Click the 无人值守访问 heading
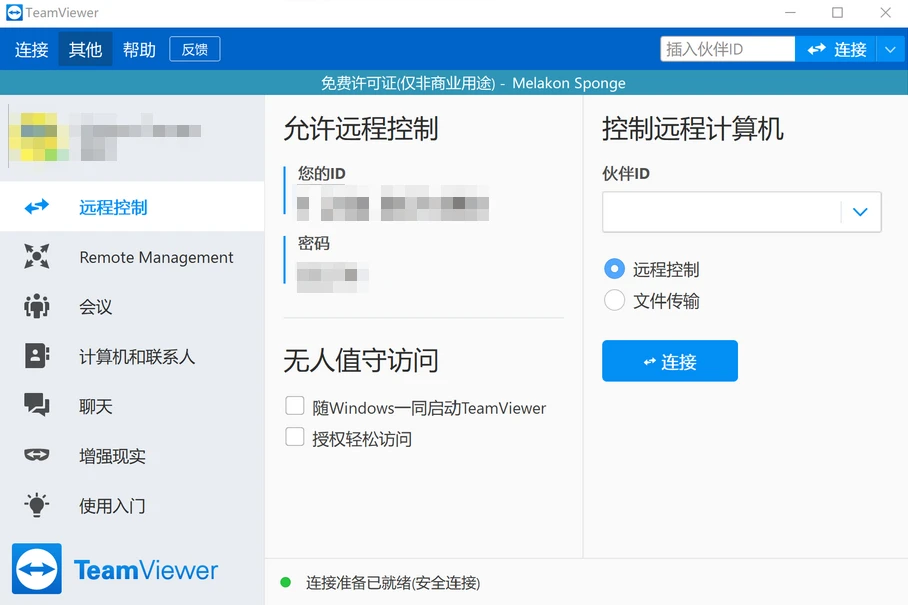The width and height of the screenshot is (908, 605). [x=360, y=361]
